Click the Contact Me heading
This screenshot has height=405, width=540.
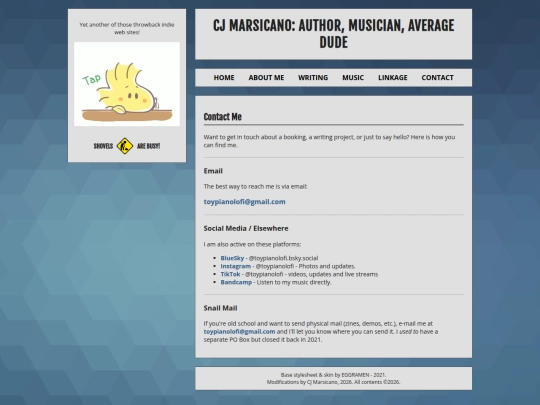[222, 117]
